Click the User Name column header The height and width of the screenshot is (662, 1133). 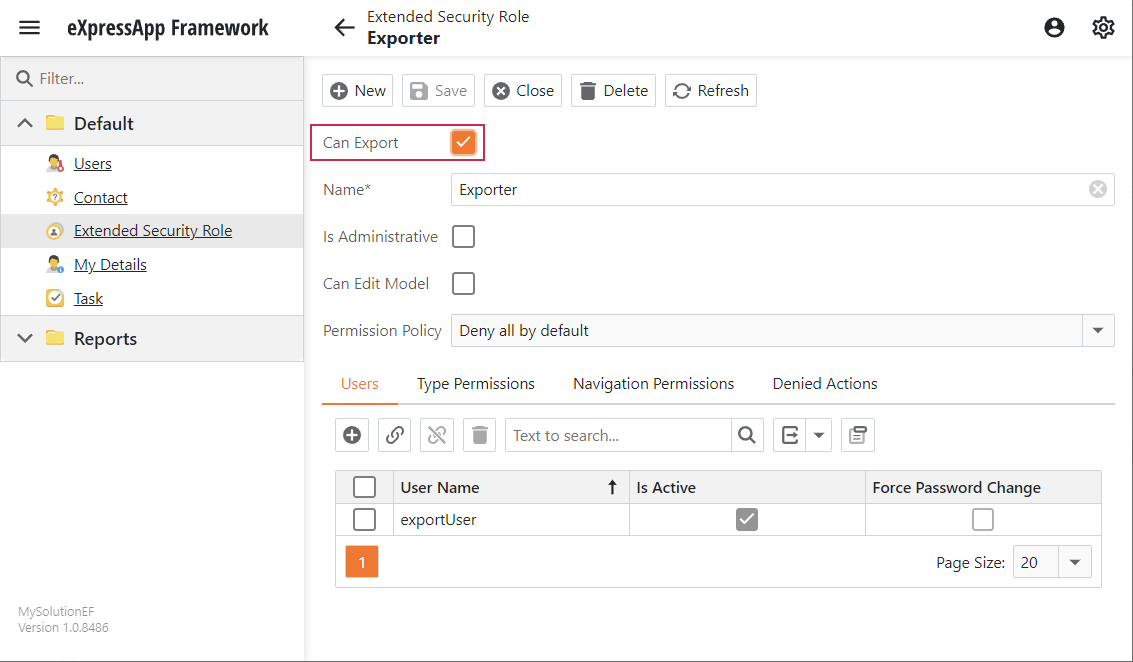[x=511, y=487]
